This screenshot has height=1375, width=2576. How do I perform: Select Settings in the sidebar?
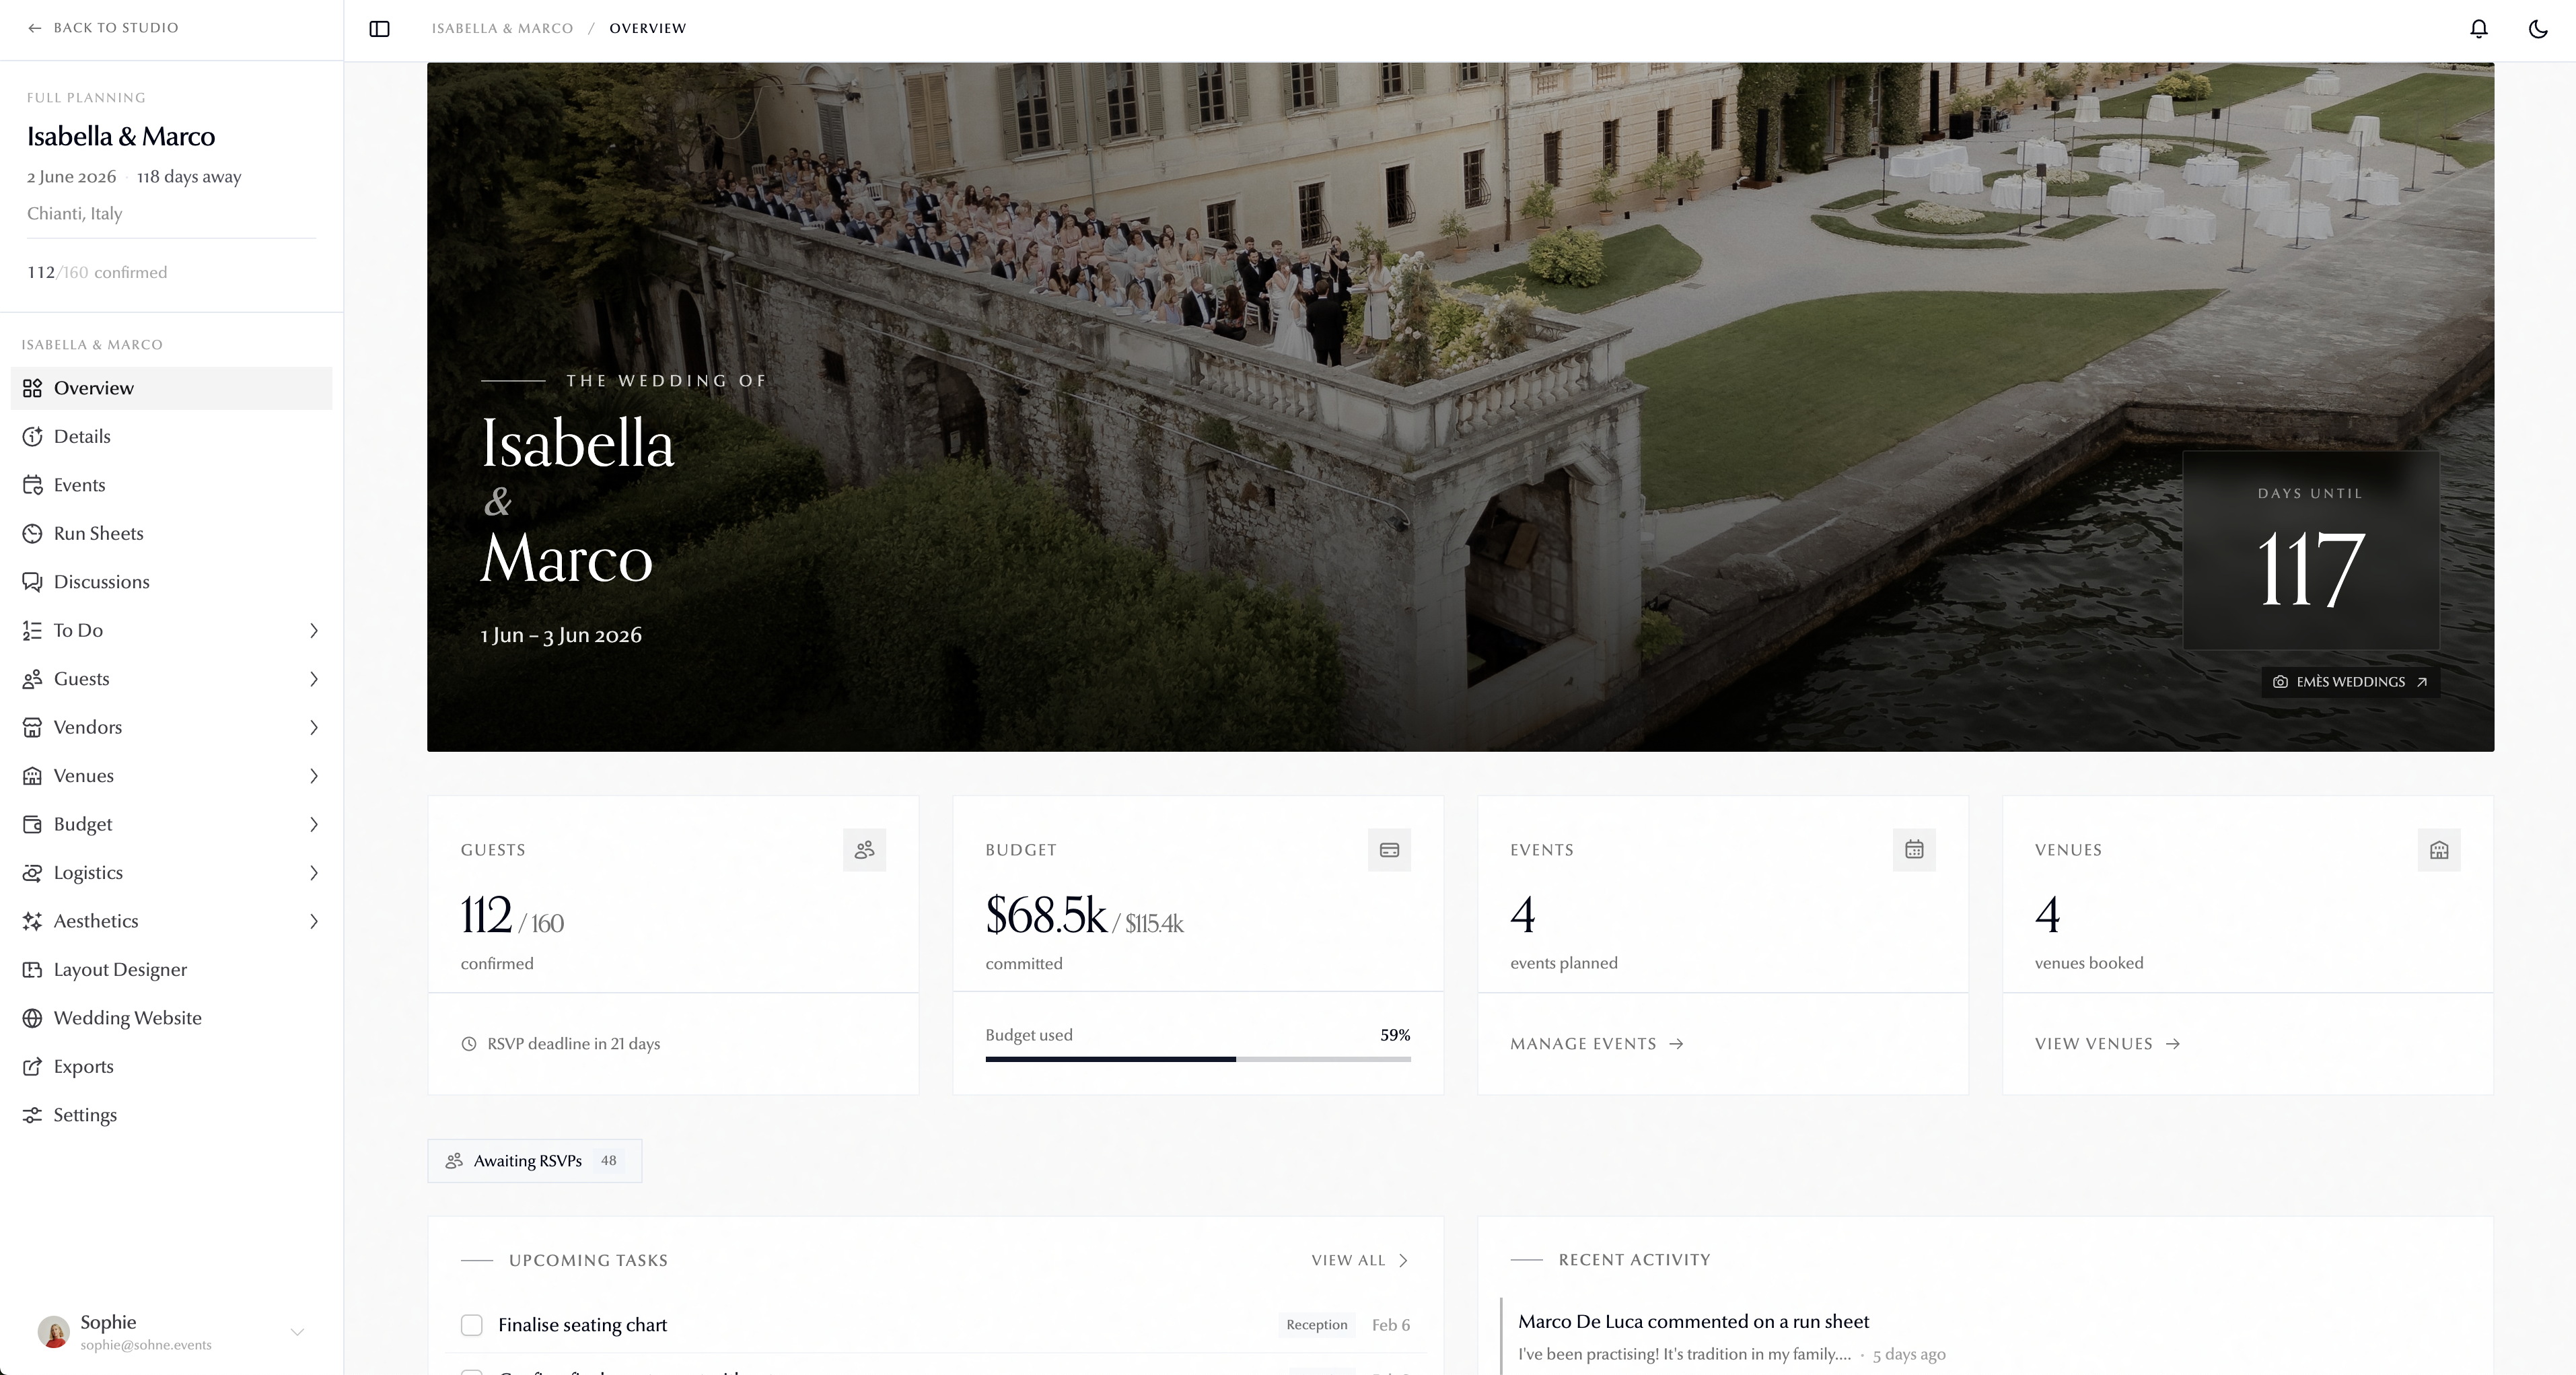85,1114
